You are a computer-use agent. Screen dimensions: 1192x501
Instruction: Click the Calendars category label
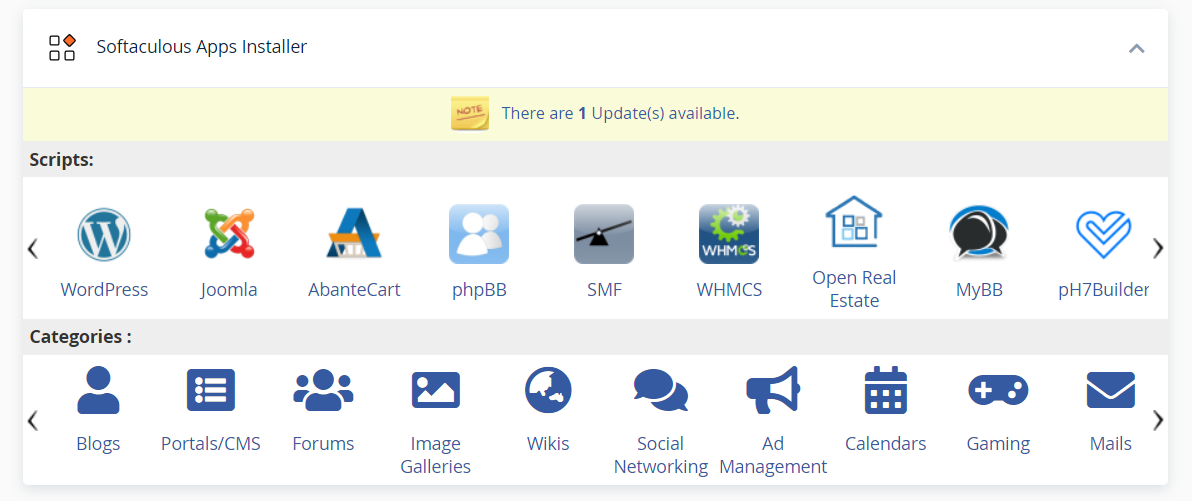click(886, 443)
